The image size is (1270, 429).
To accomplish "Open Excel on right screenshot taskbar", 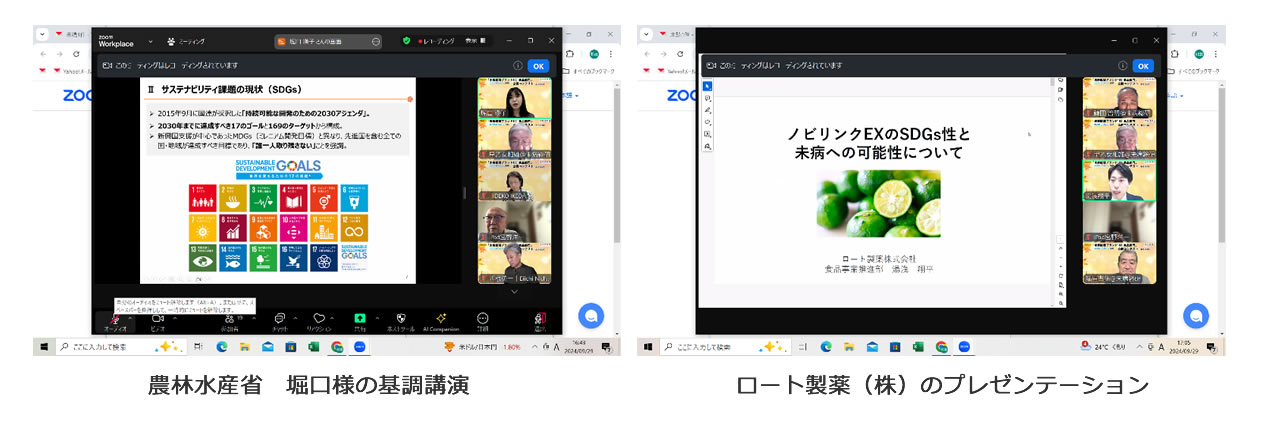I will coord(917,347).
